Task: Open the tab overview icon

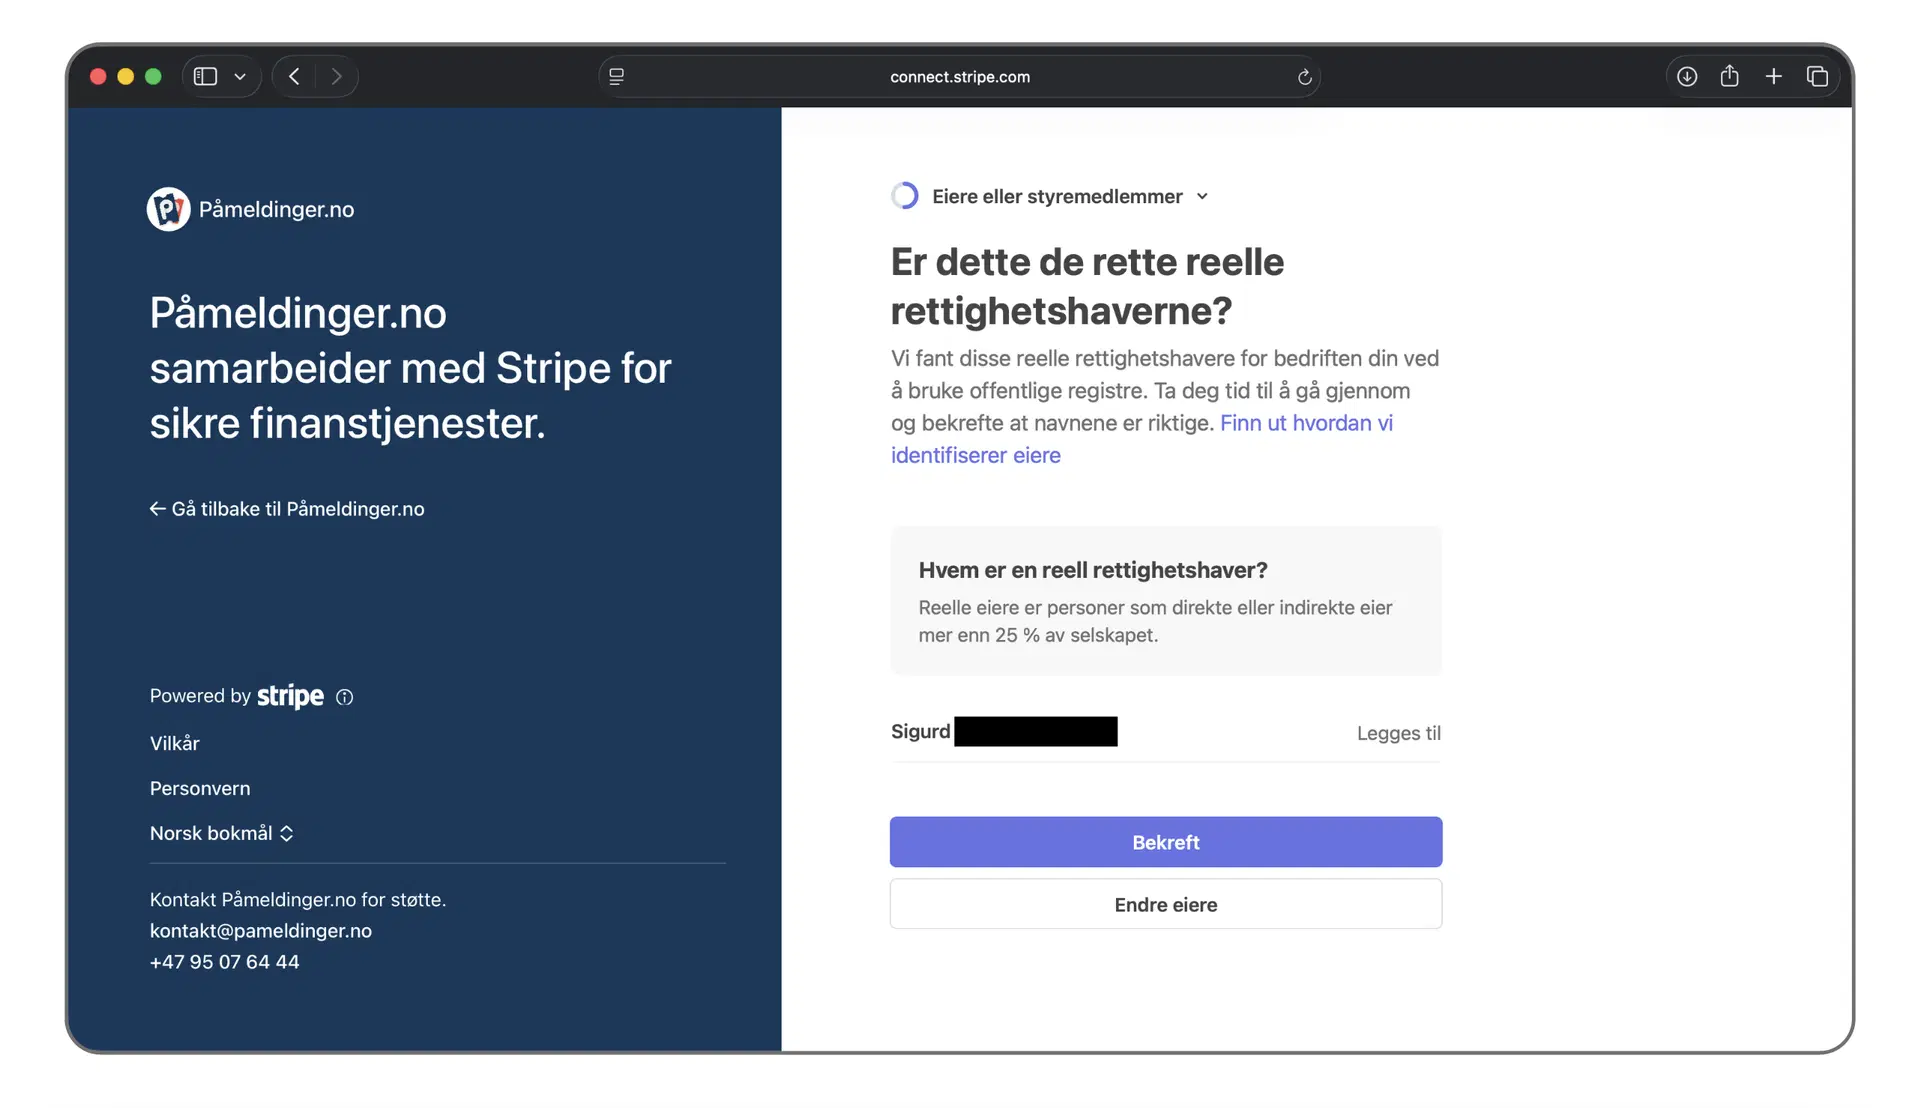Action: [x=1819, y=76]
